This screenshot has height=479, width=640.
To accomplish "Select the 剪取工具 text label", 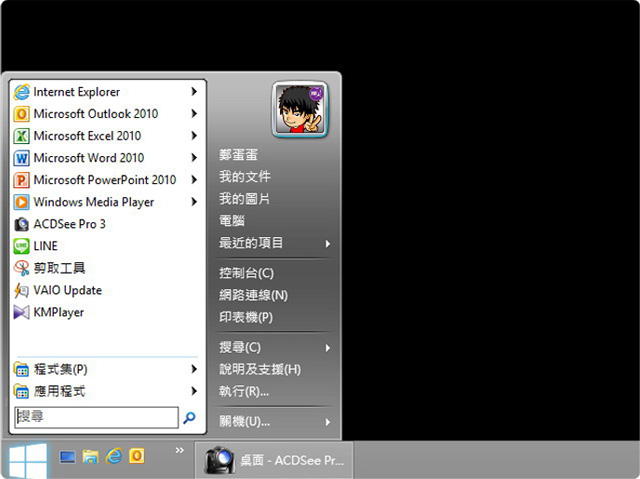I will point(60,268).
